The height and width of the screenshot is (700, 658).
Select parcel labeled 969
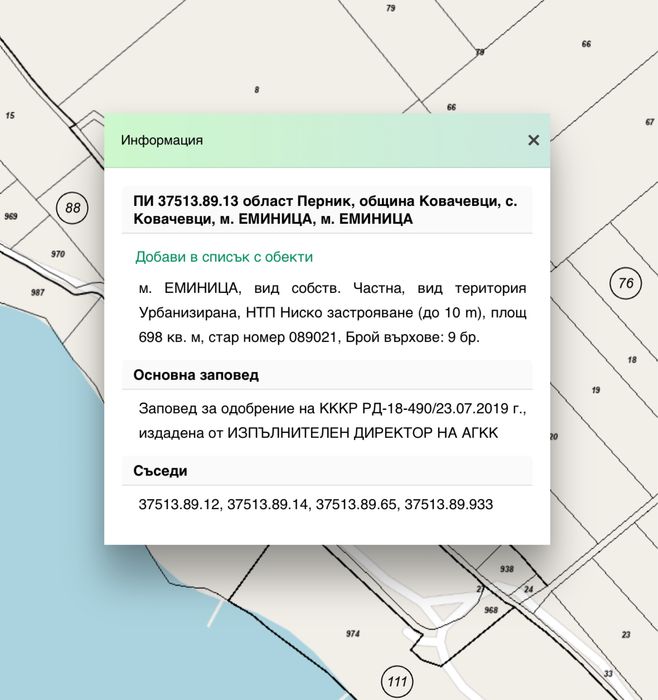(11, 216)
